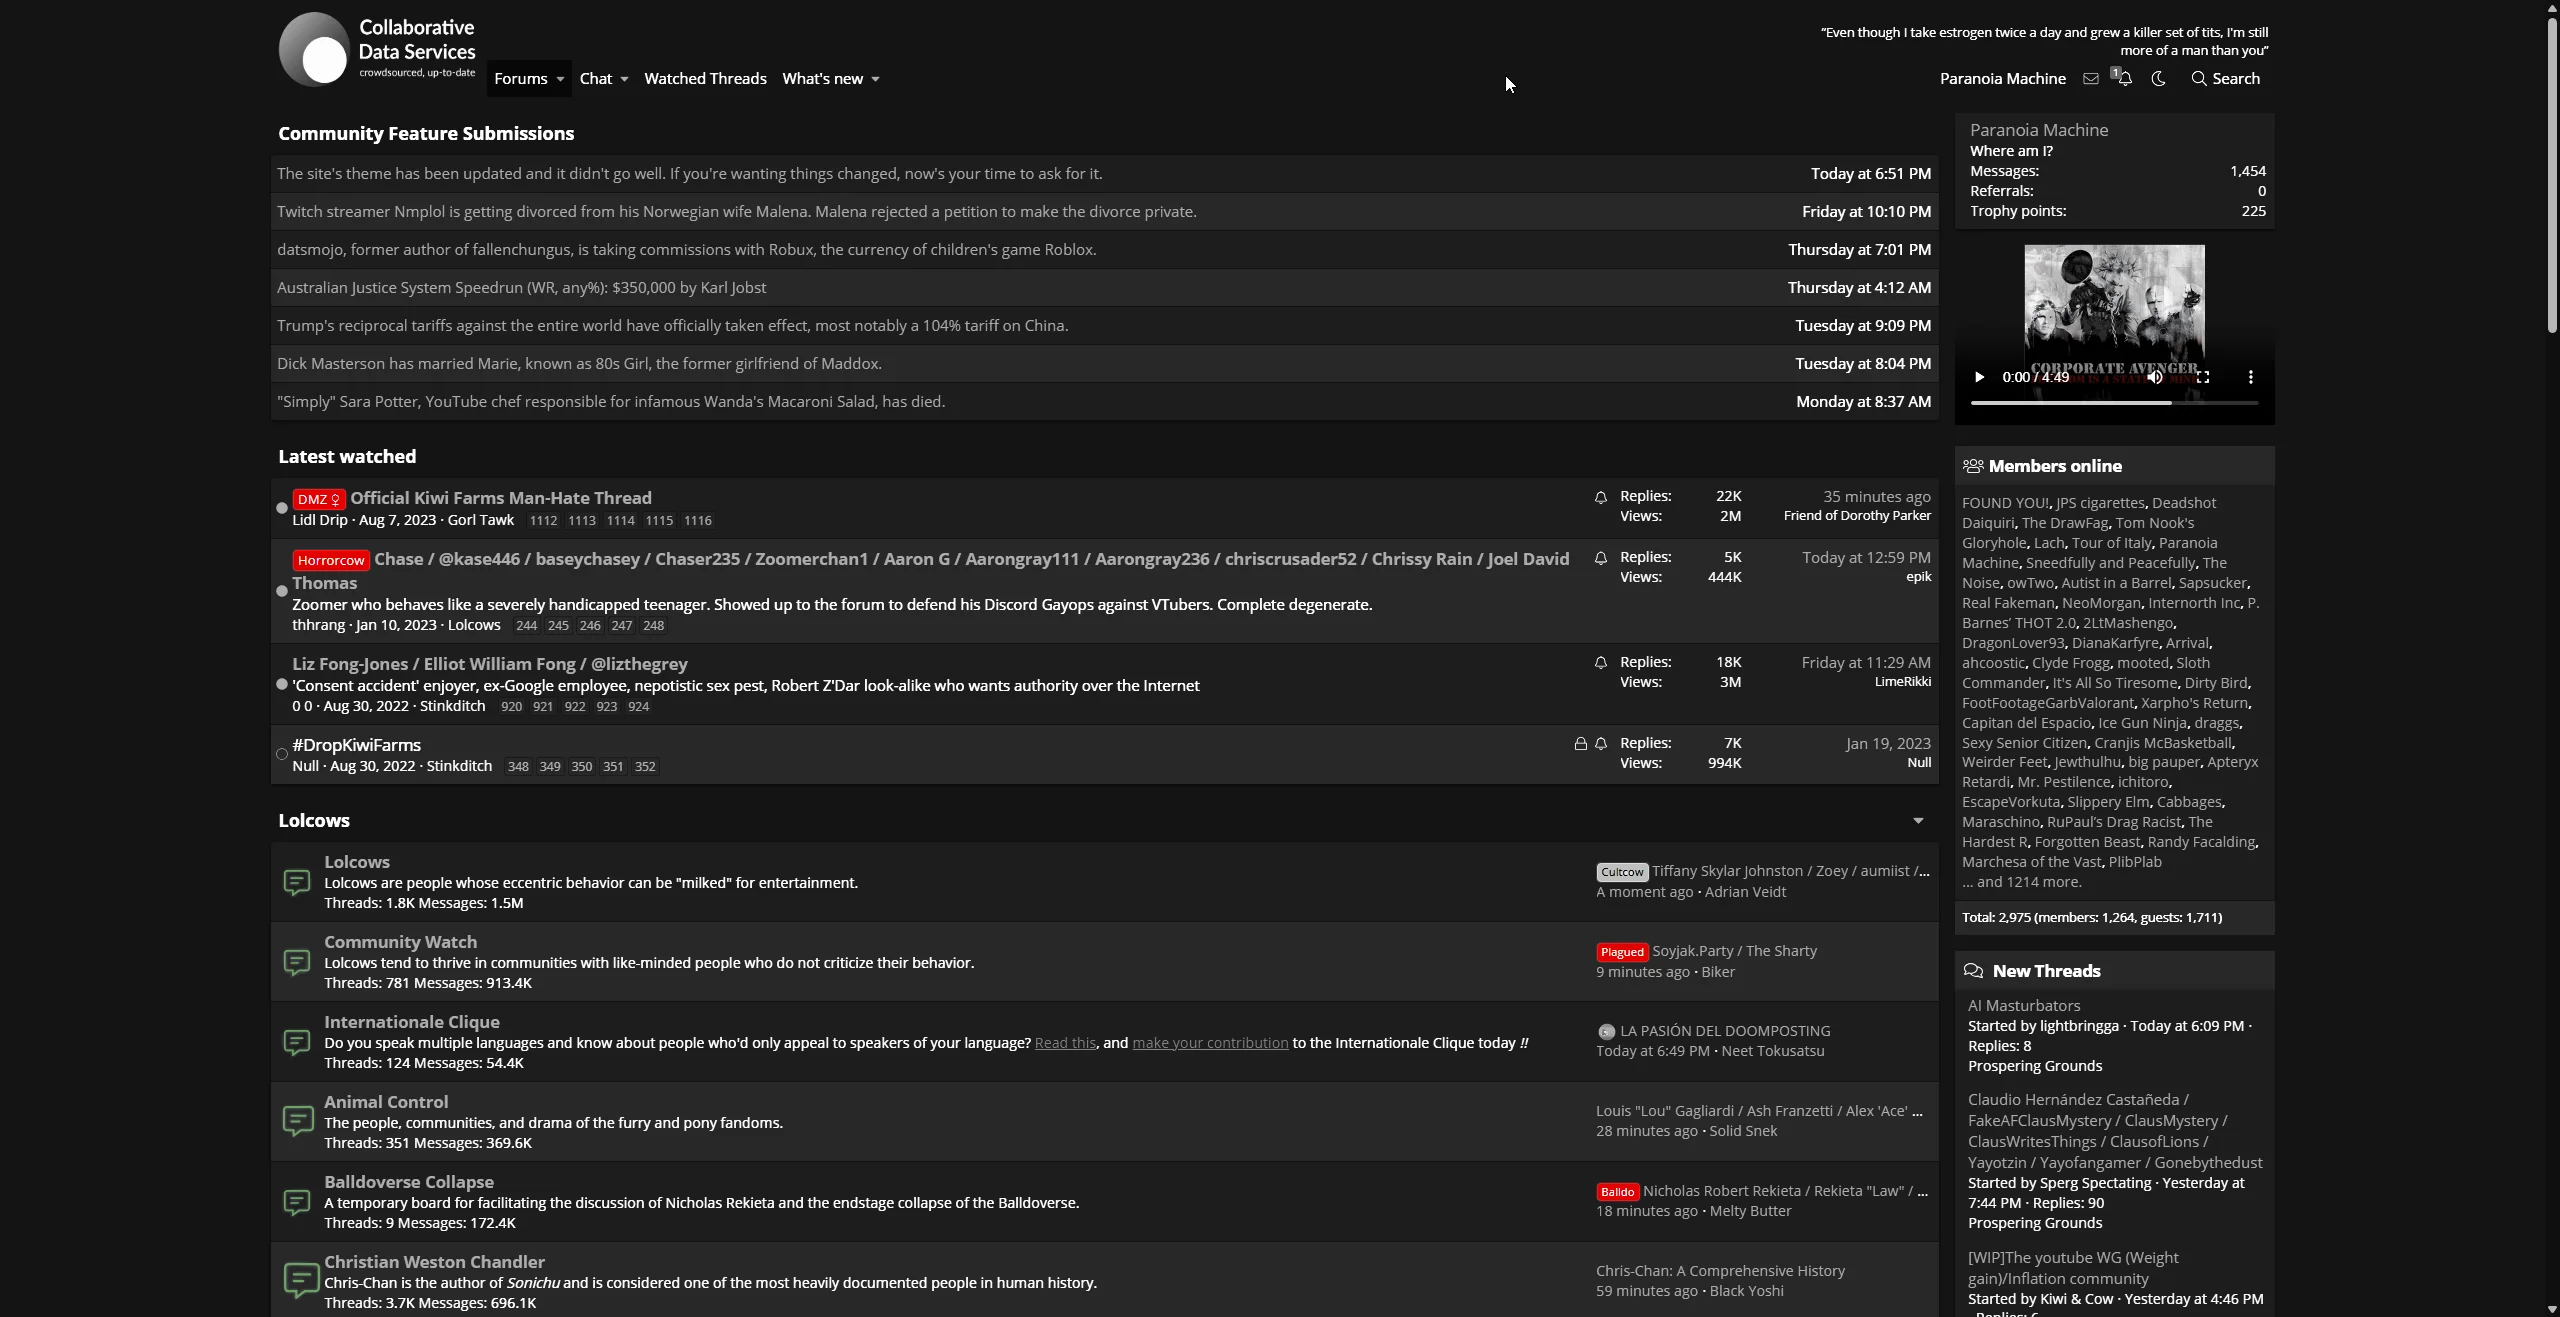
Task: Seek within the sidebar video progress bar
Action: point(2114,403)
